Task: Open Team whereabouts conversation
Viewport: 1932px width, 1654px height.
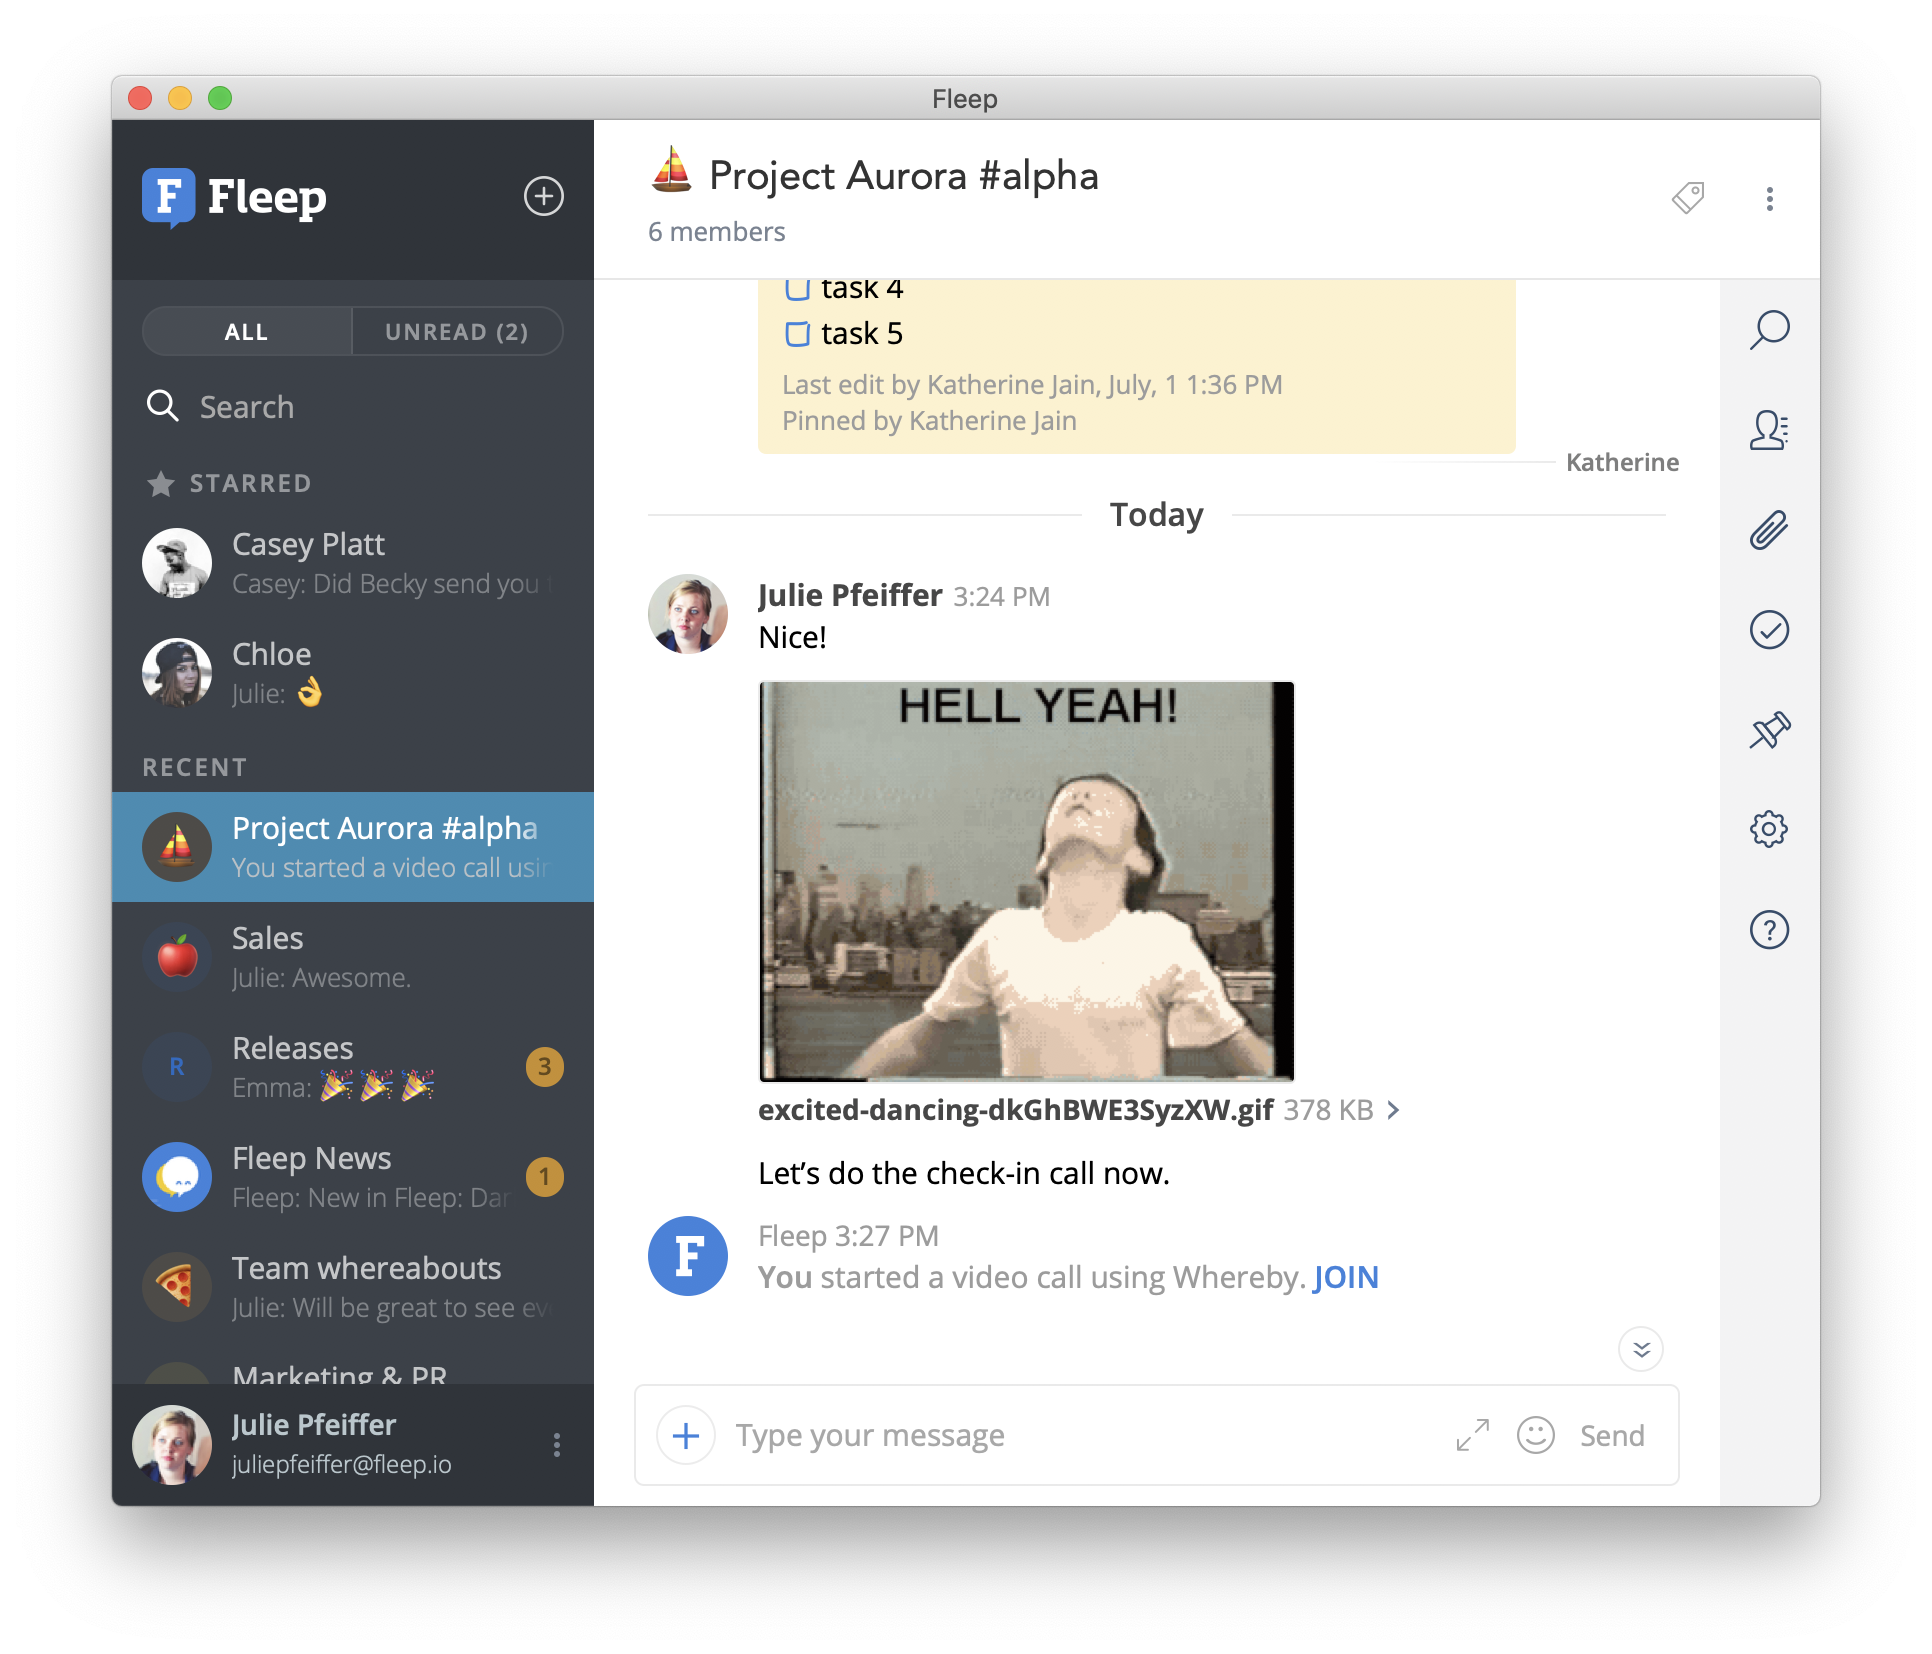Action: click(352, 1287)
